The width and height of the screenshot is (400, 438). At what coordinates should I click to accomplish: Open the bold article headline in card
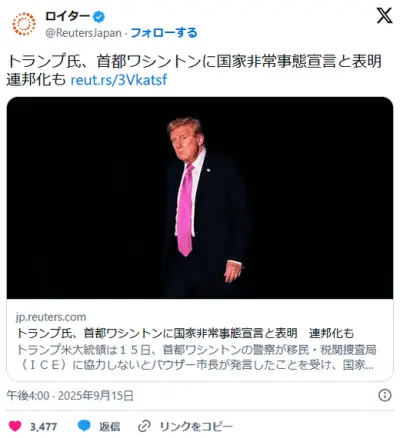point(185,333)
